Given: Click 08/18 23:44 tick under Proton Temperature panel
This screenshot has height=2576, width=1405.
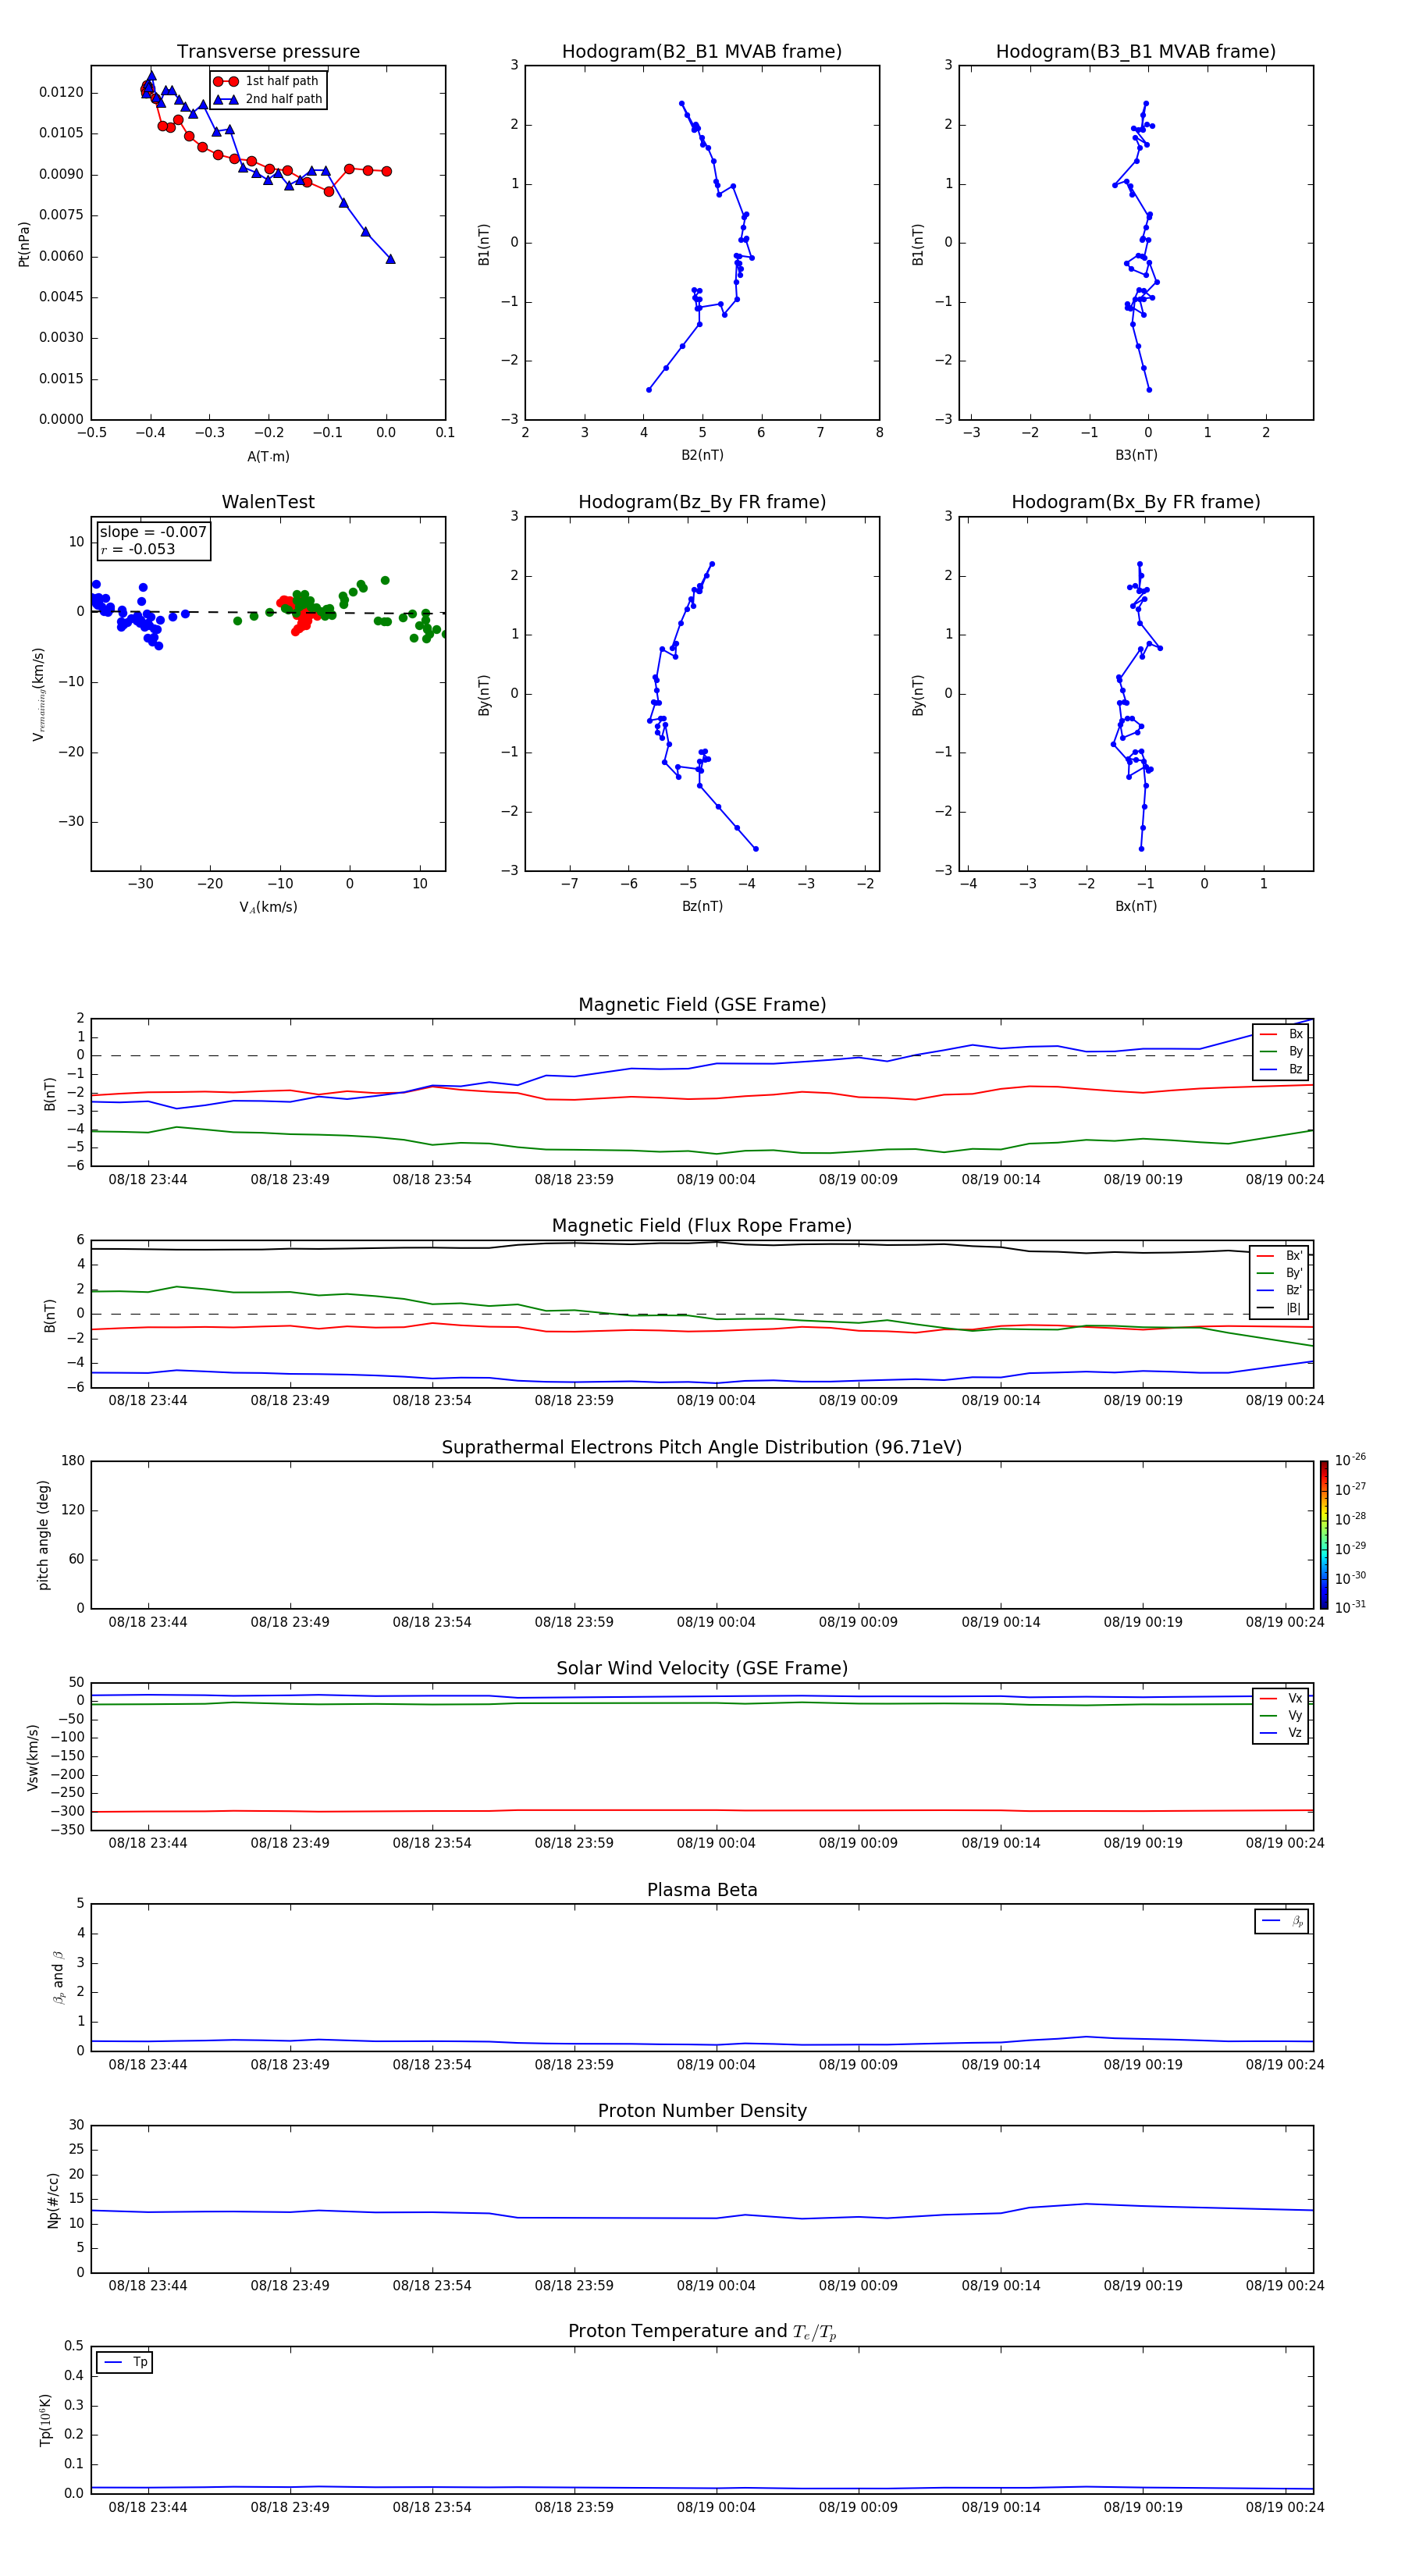Looking at the screenshot, I should click(x=148, y=2507).
